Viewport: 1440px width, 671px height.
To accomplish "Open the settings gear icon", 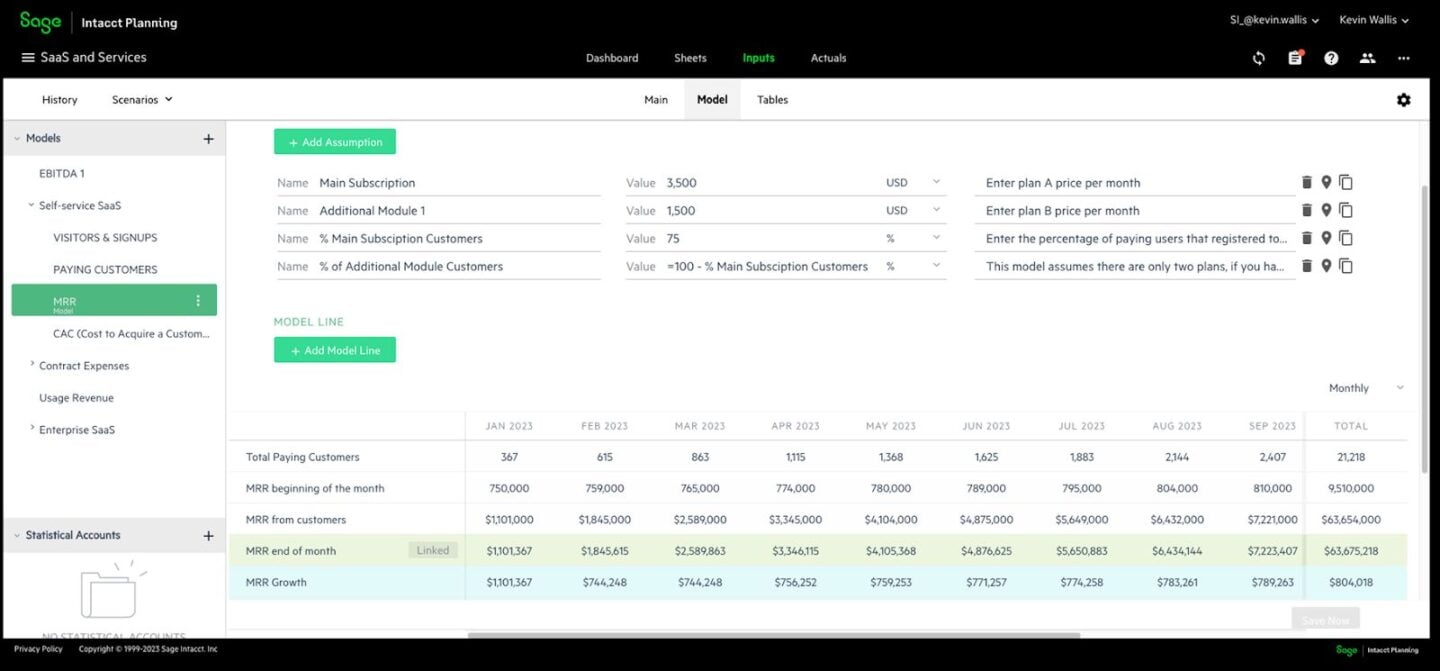I will click(1403, 100).
